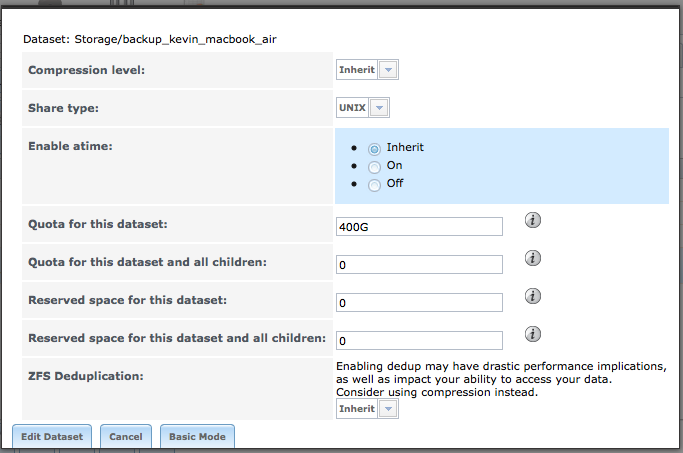Open the ZFS Deduplication Inherit dropdown
Image resolution: width=683 pixels, height=453 pixels.
(367, 409)
